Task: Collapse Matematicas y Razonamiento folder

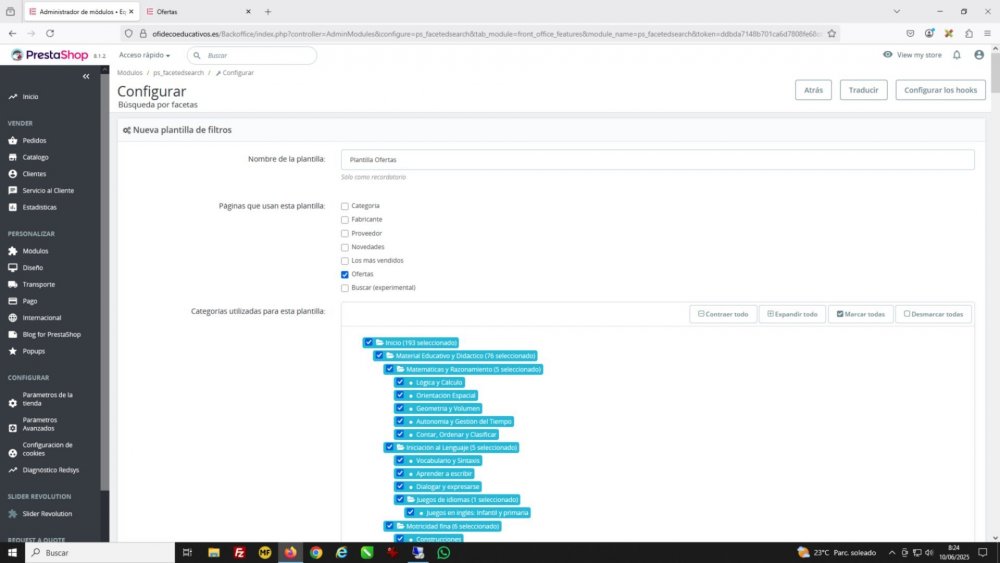Action: [x=400, y=369]
